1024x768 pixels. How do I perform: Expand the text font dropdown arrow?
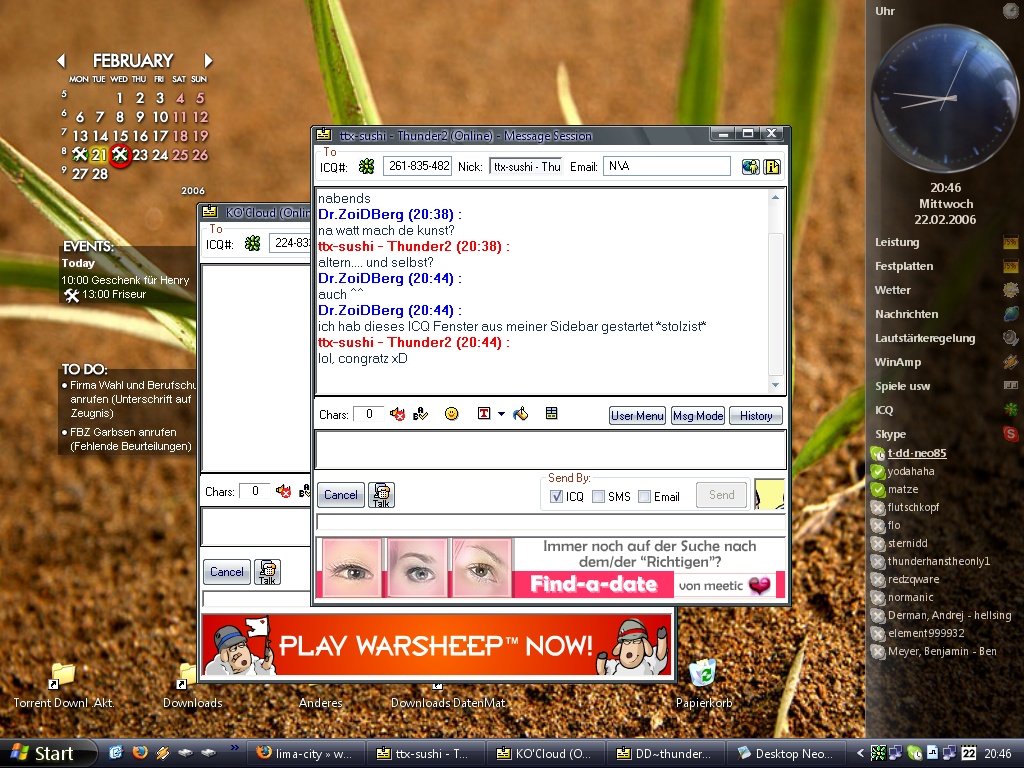pos(501,414)
